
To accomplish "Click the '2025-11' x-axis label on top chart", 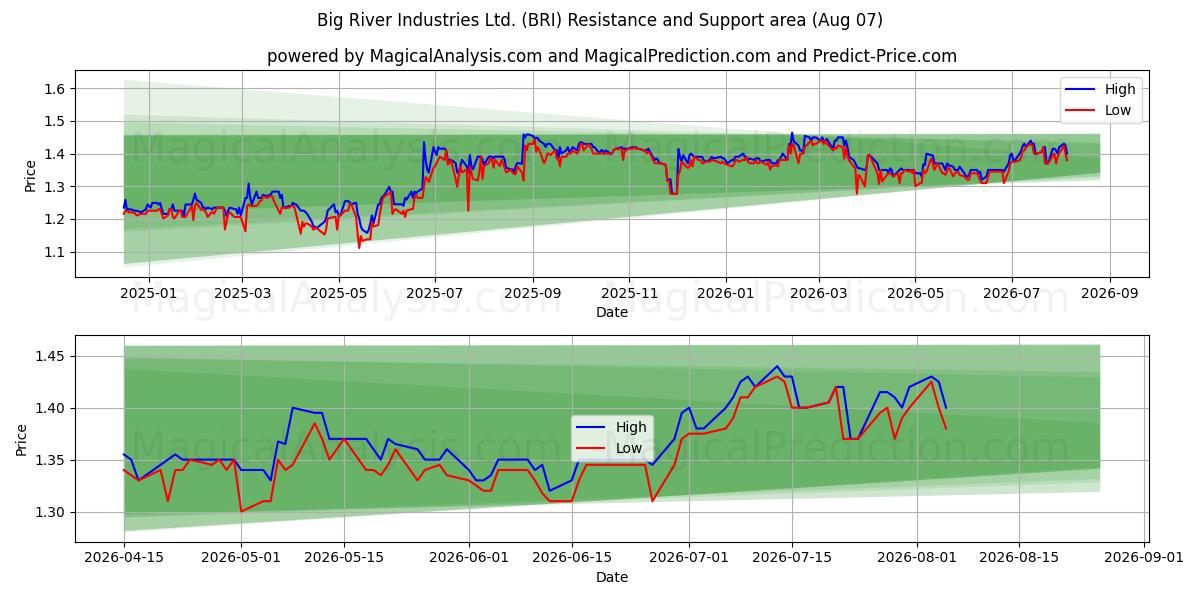I will click(x=630, y=293).
